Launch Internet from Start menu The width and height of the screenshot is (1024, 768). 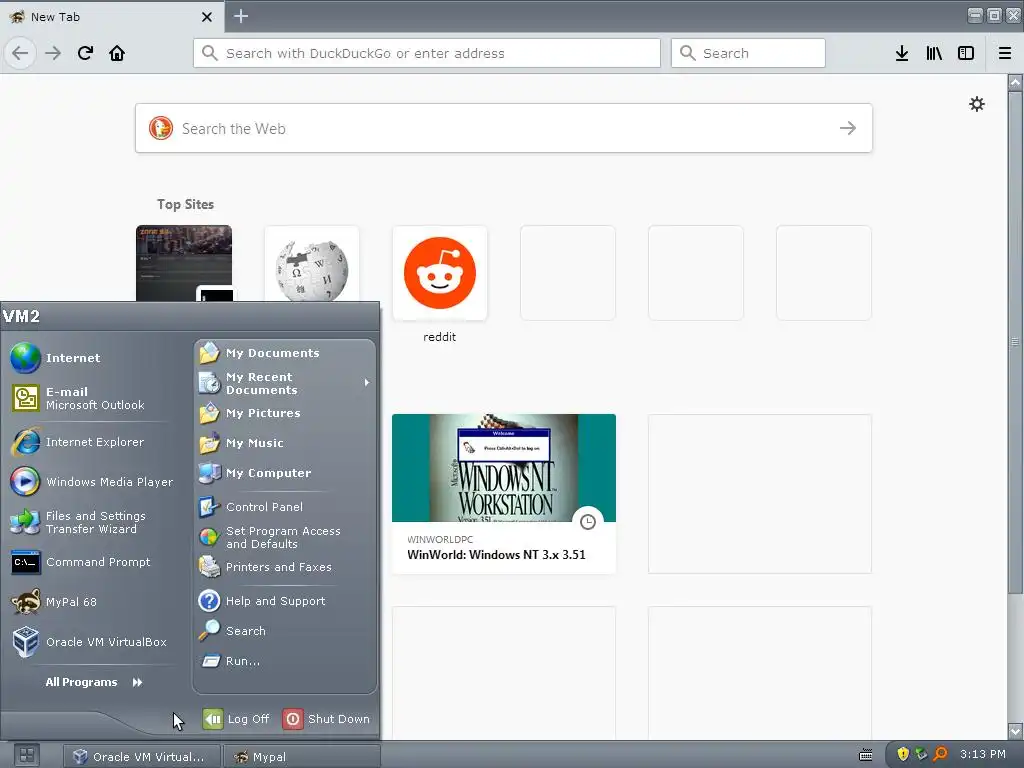tap(93, 358)
